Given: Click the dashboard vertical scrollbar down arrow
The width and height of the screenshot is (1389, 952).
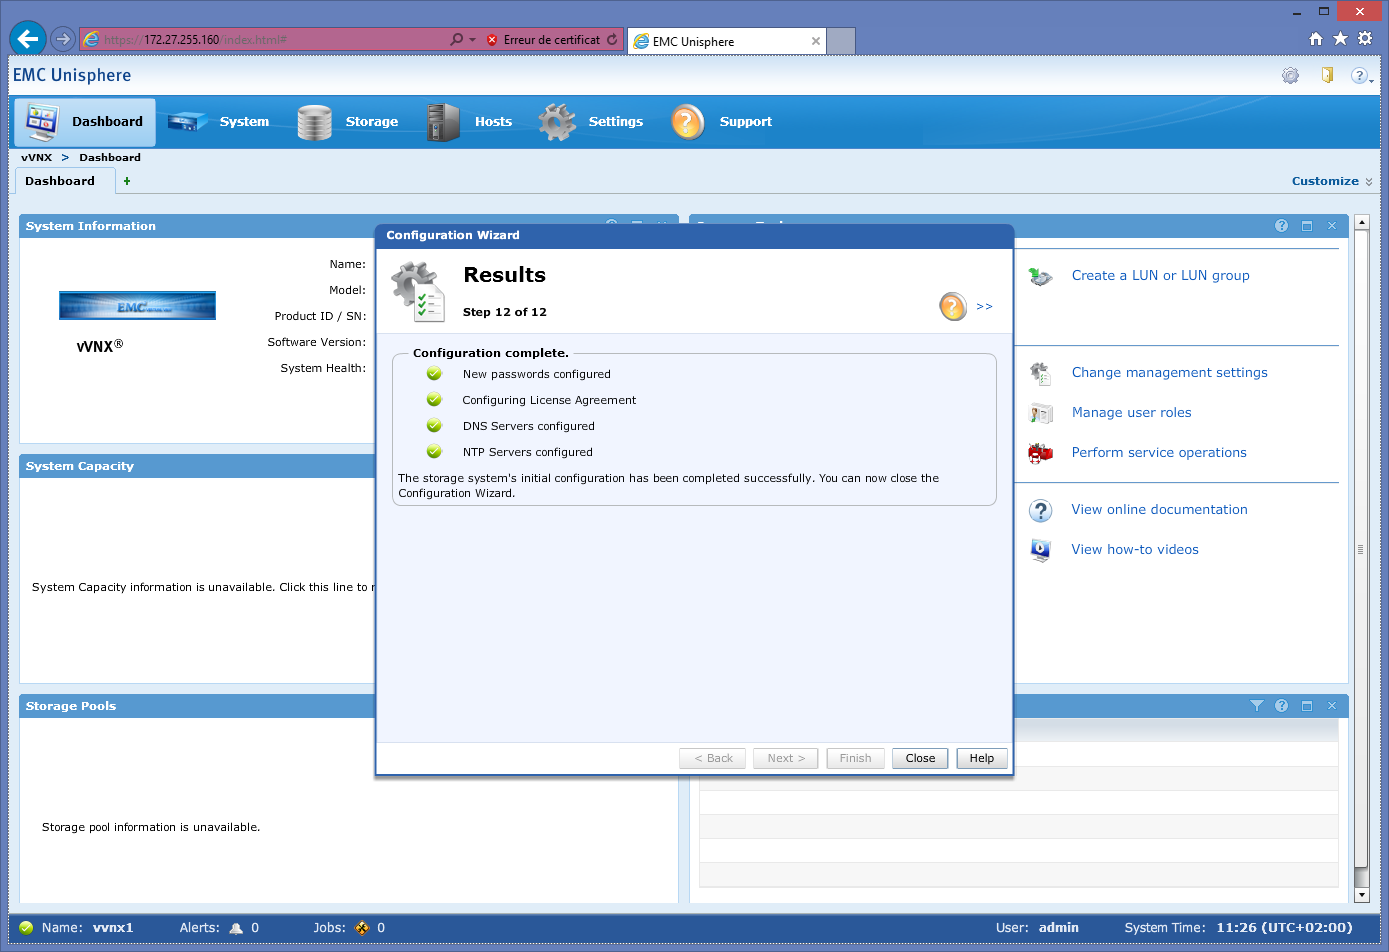Looking at the screenshot, I should (1361, 895).
